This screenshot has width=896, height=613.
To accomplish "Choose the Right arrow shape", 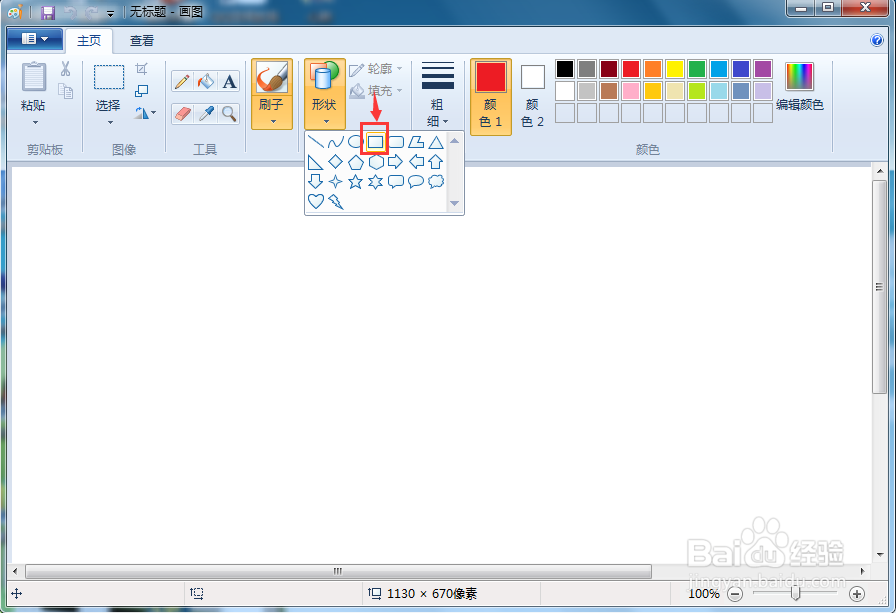I will tap(395, 162).
